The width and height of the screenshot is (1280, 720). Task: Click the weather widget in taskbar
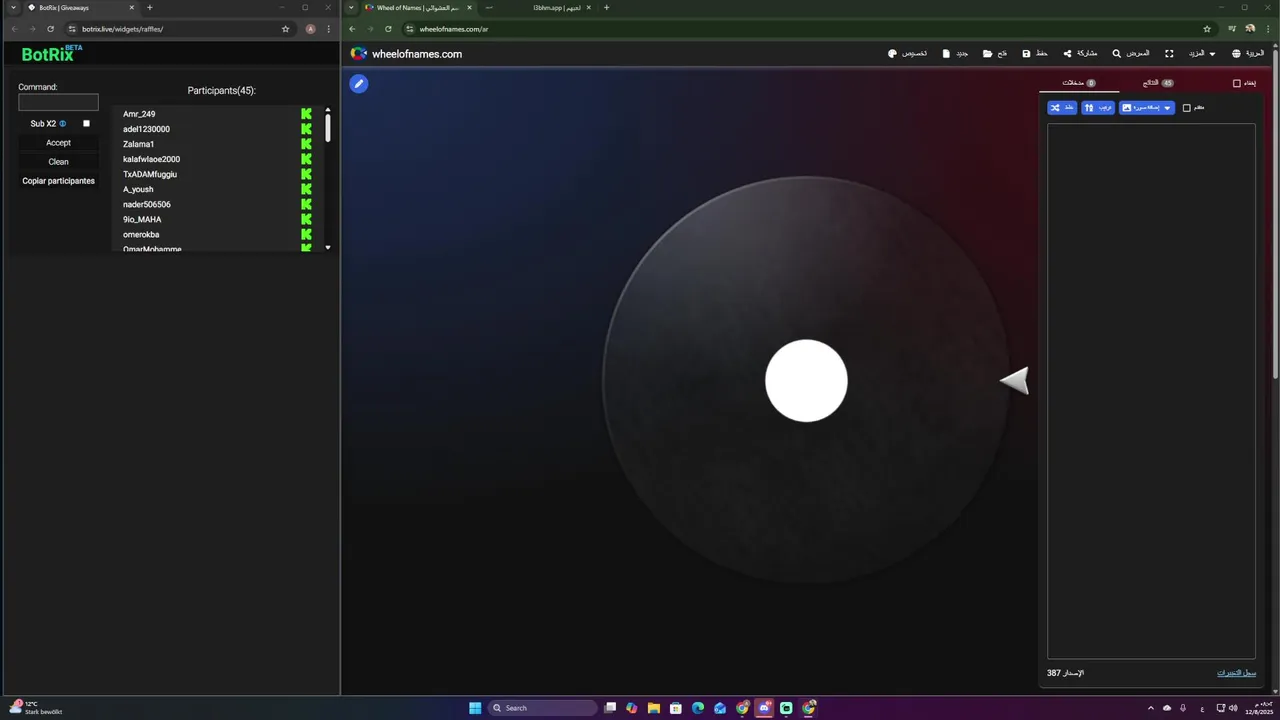[x=38, y=708]
